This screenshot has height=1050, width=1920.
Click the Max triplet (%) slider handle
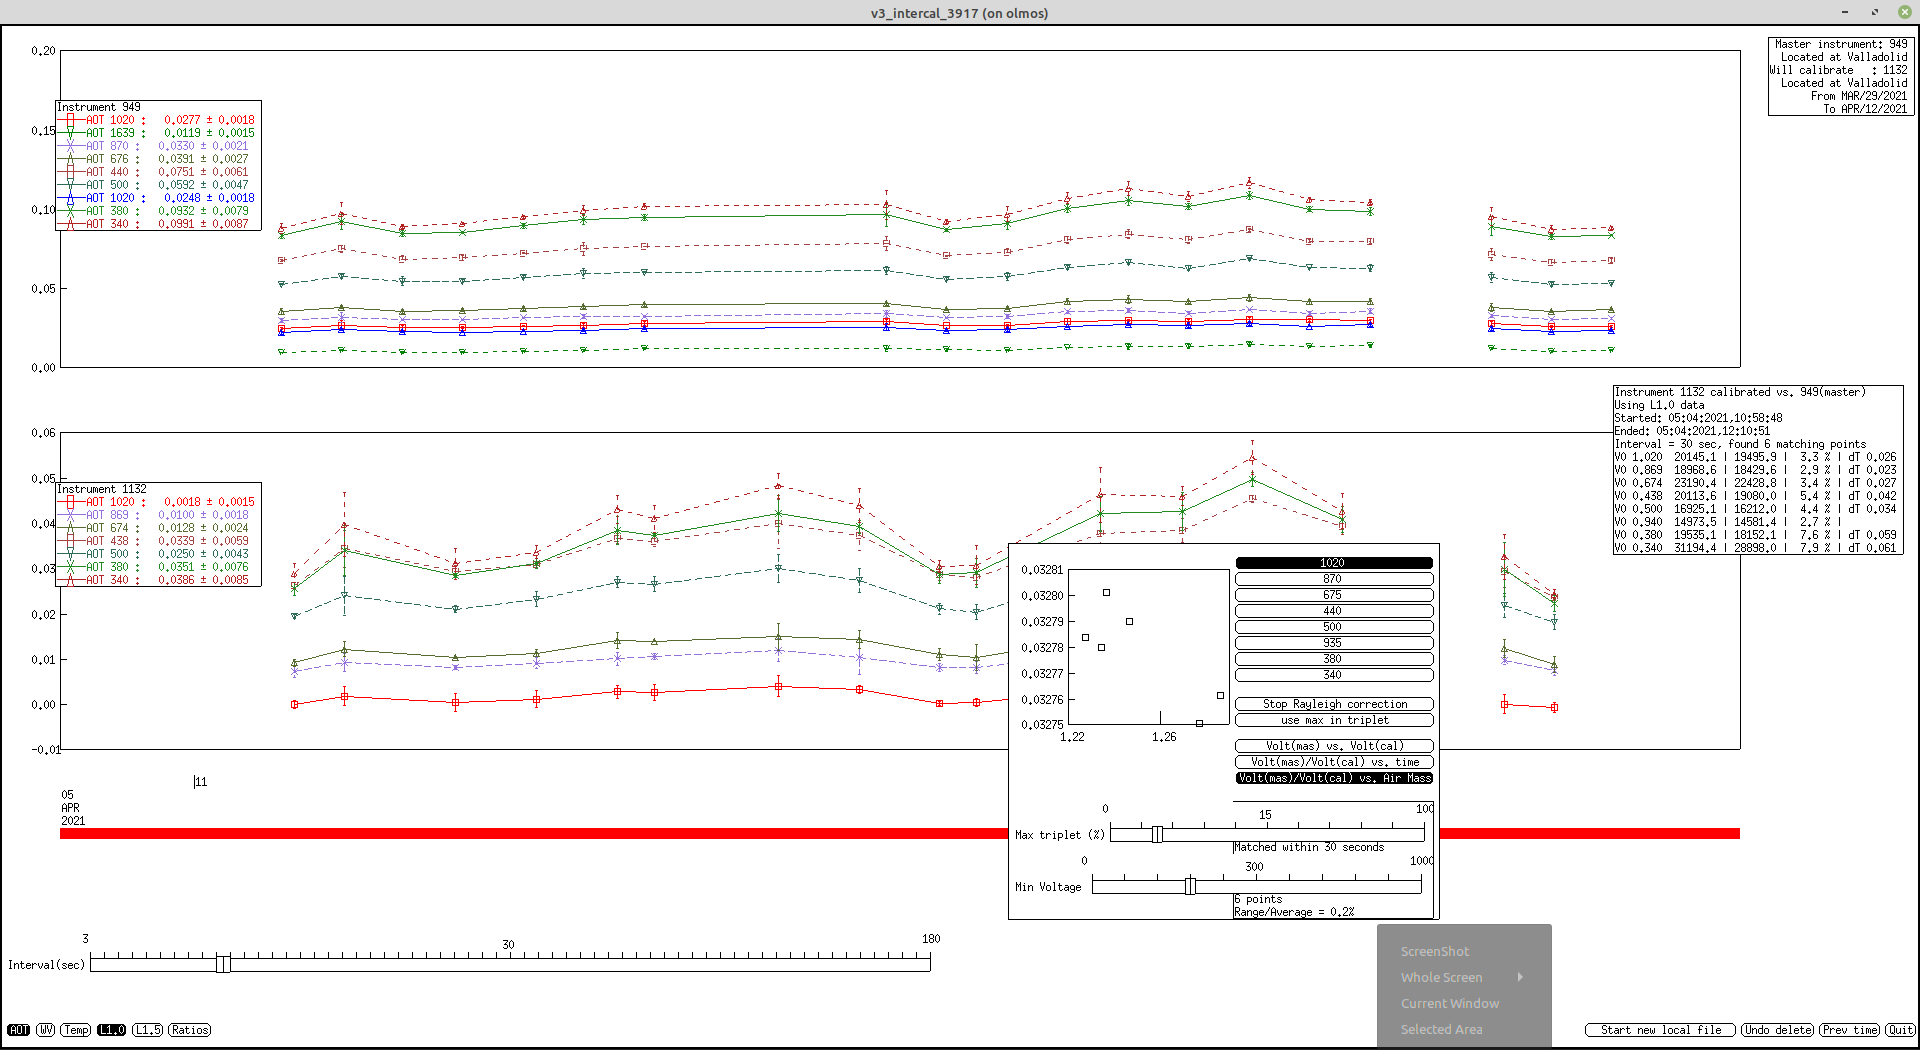[1157, 834]
